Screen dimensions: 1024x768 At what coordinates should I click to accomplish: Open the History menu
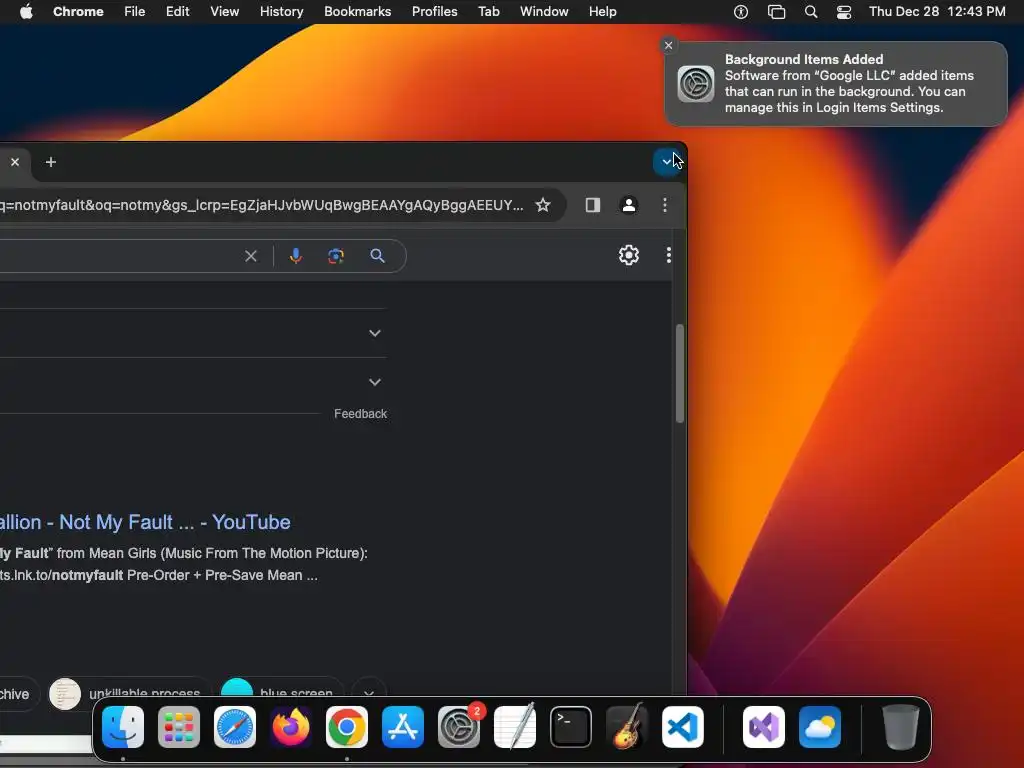281,12
